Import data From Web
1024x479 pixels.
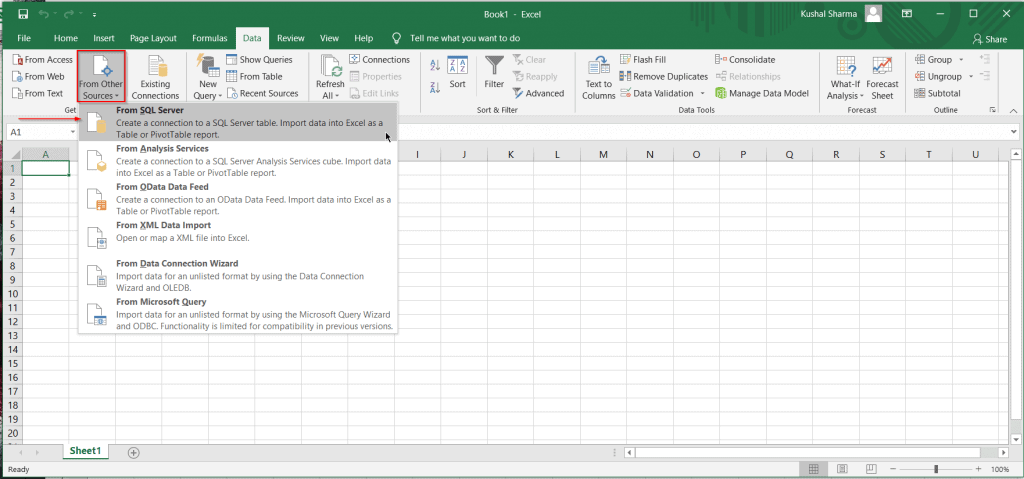[39, 76]
